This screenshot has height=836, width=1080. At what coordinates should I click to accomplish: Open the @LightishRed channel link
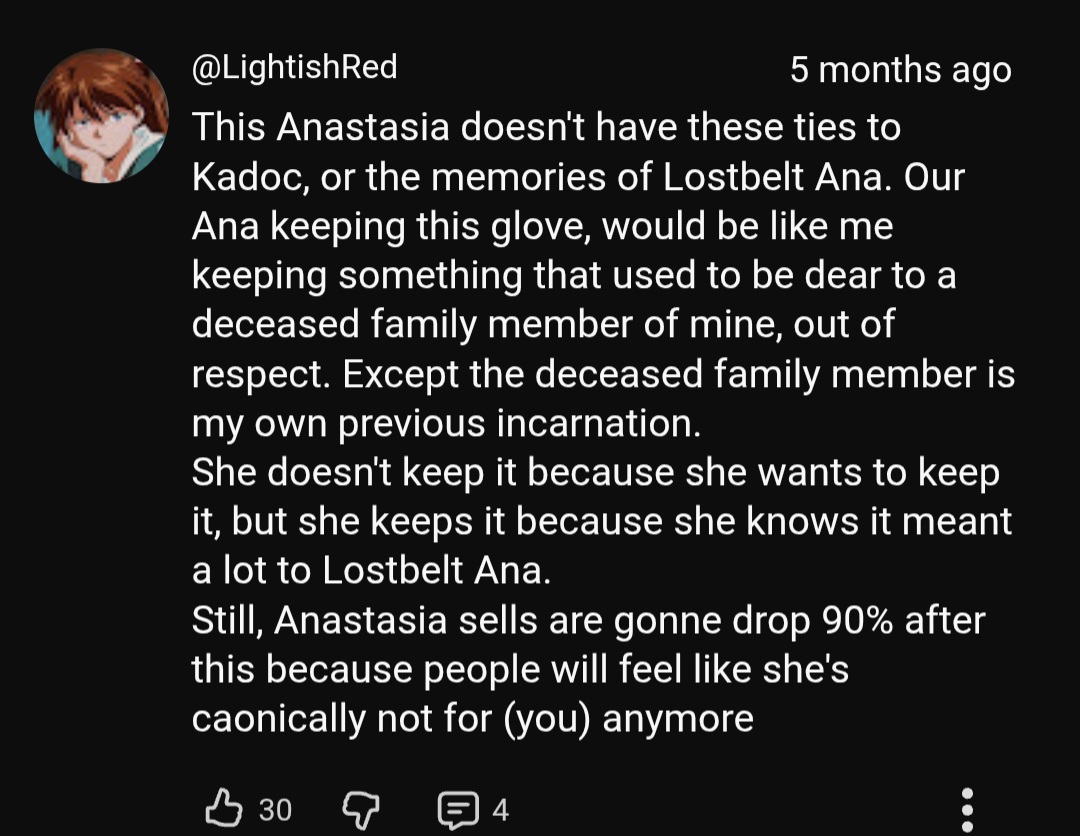pos(294,67)
